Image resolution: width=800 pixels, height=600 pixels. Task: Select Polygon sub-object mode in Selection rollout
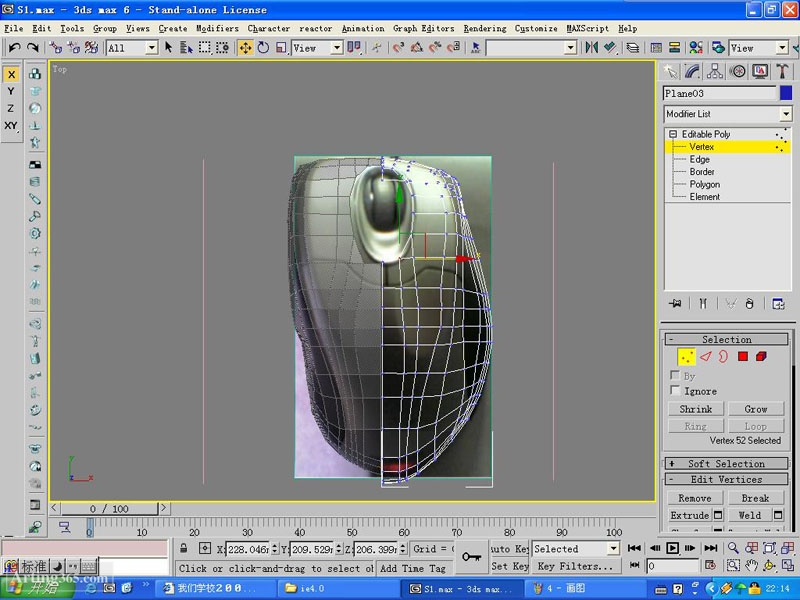tap(742, 357)
